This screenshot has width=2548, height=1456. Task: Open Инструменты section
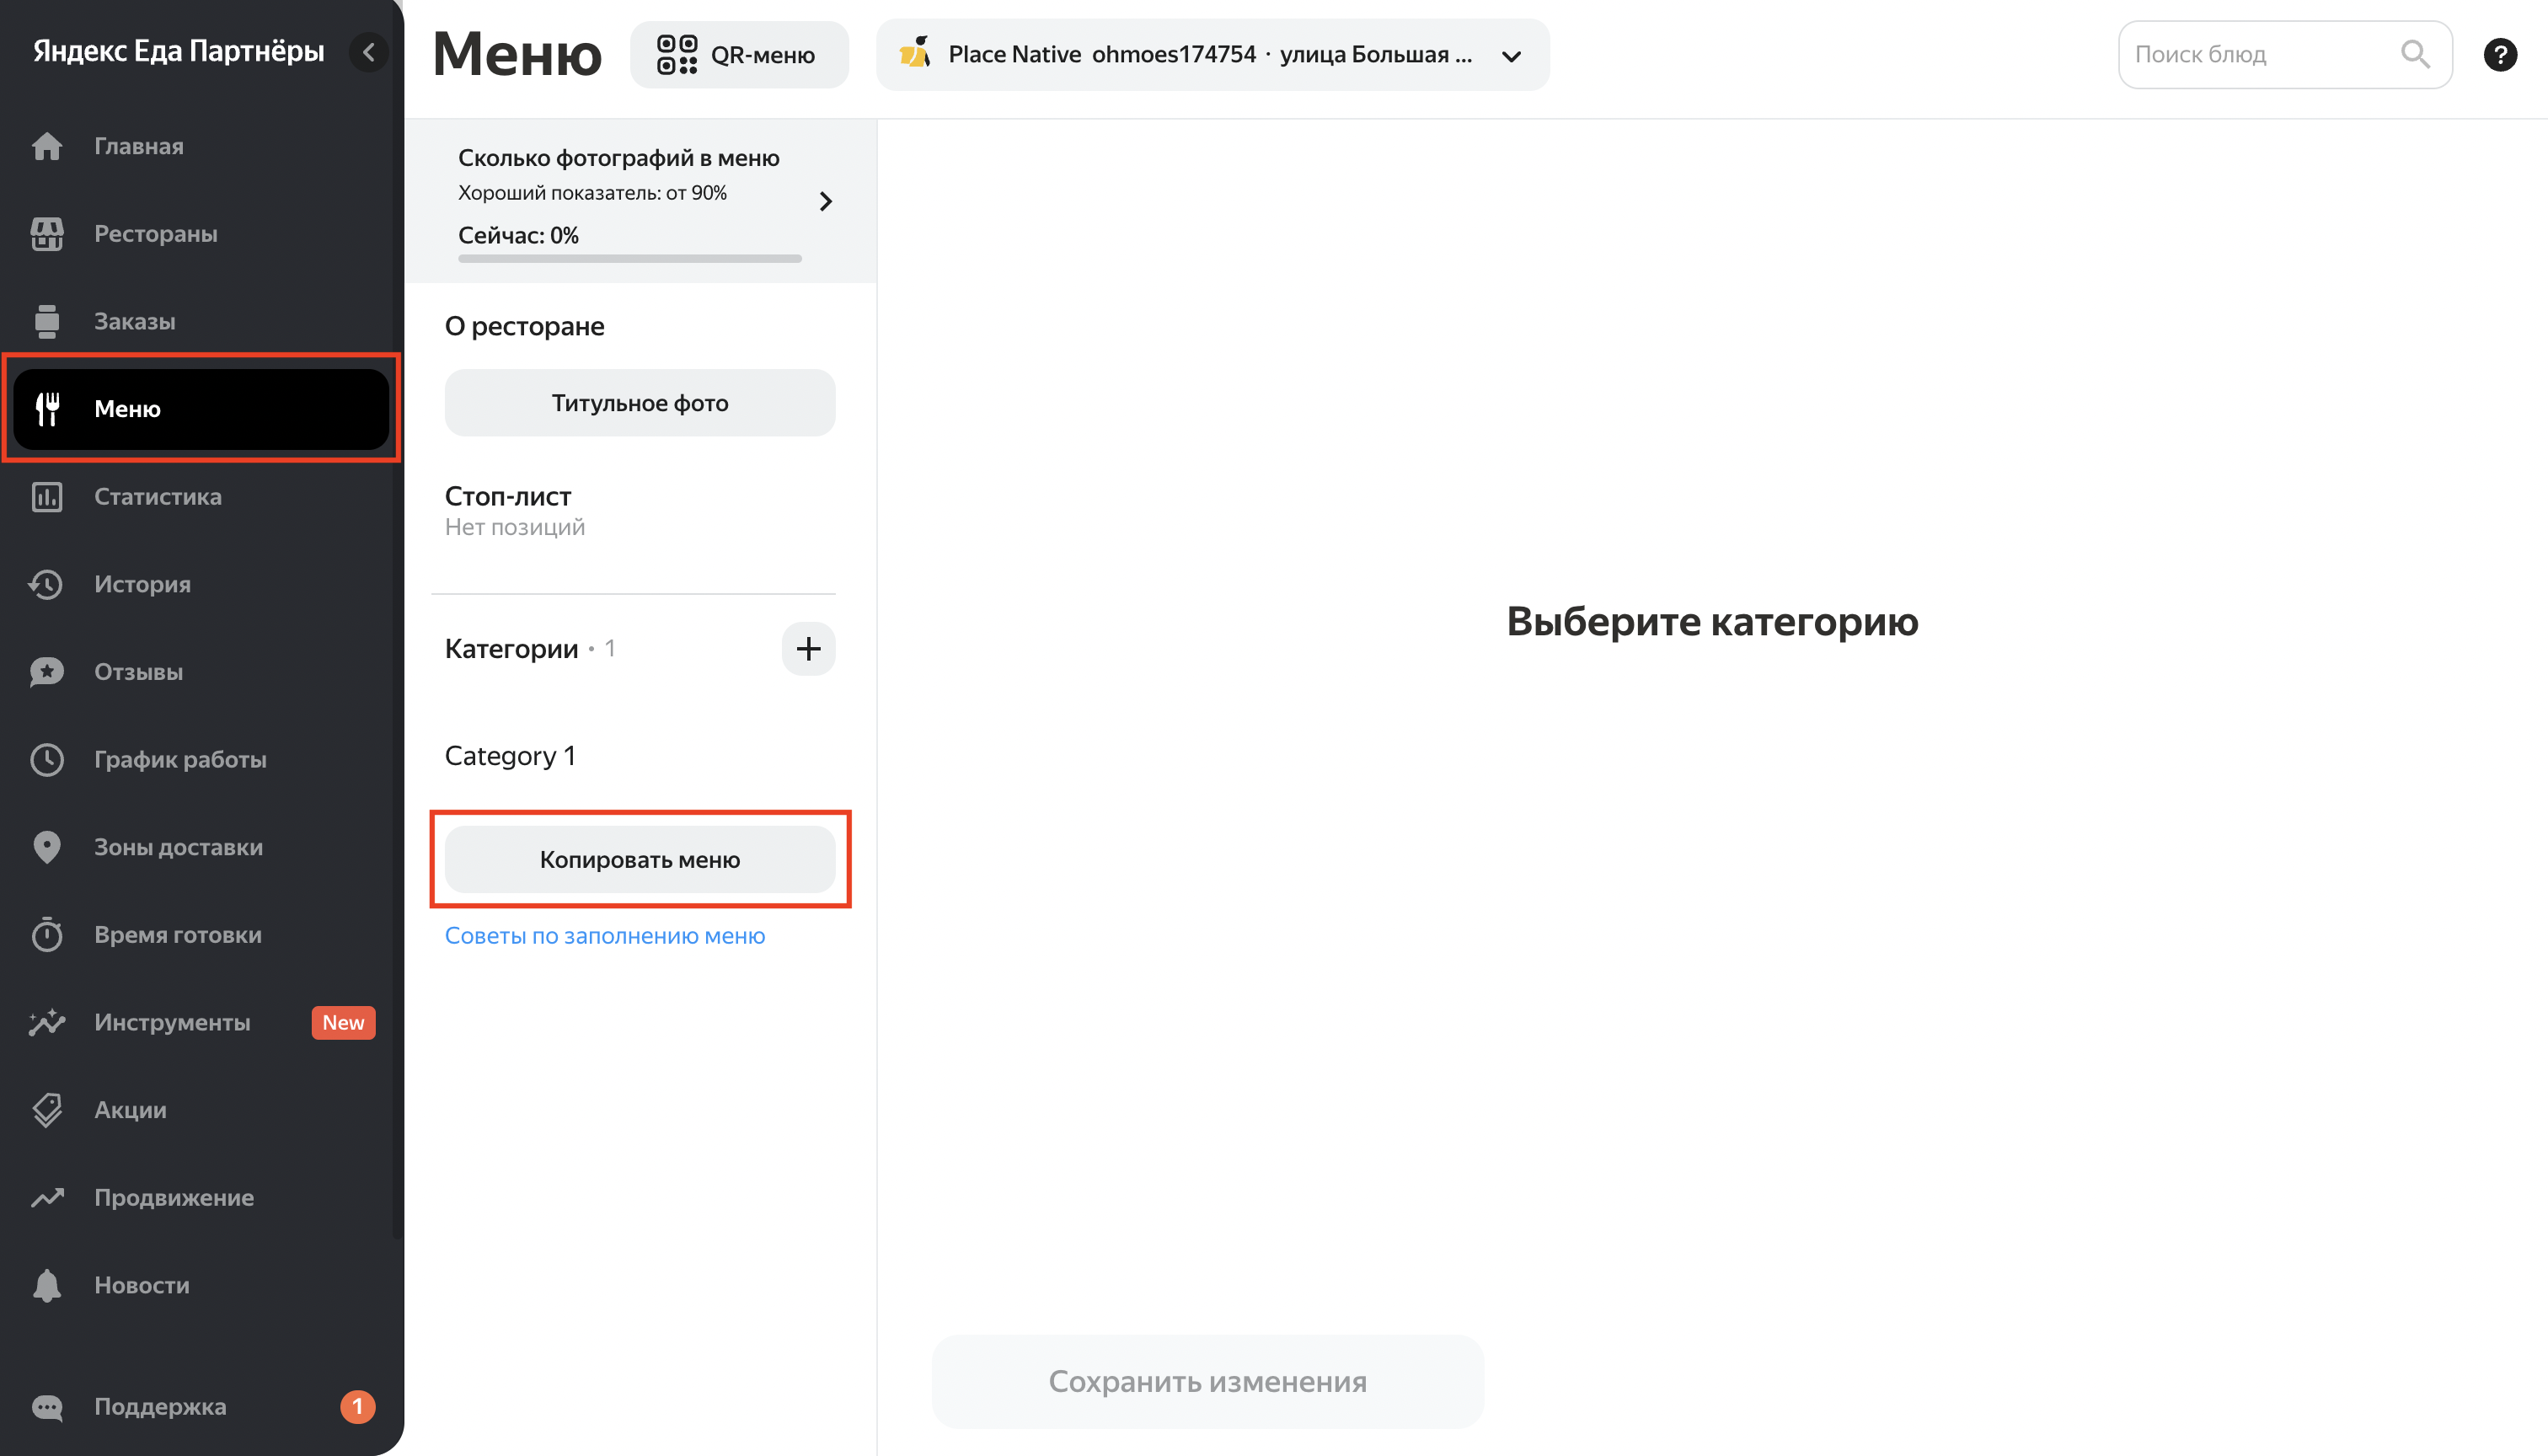click(201, 1022)
